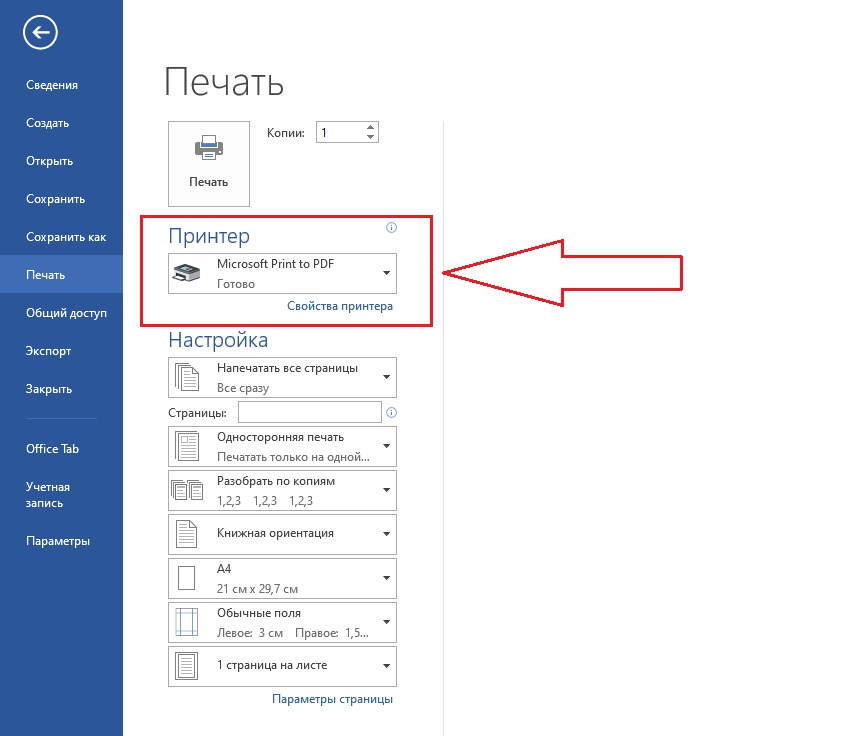Click the info icon next to Страницы field
Image resolution: width=856 pixels, height=736 pixels.
391,413
